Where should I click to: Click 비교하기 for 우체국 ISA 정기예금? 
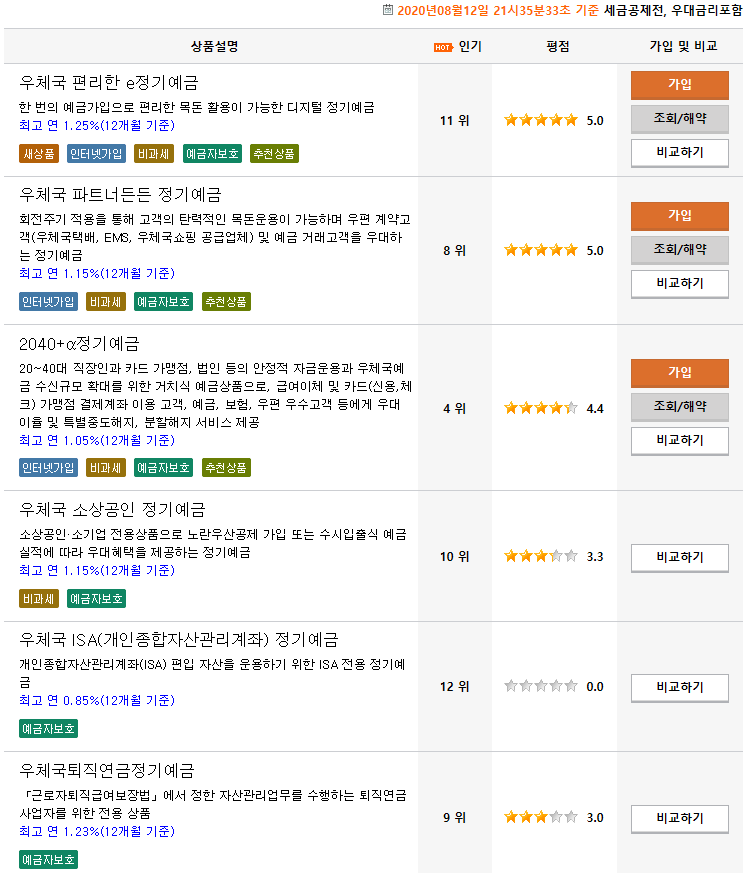[x=680, y=688]
